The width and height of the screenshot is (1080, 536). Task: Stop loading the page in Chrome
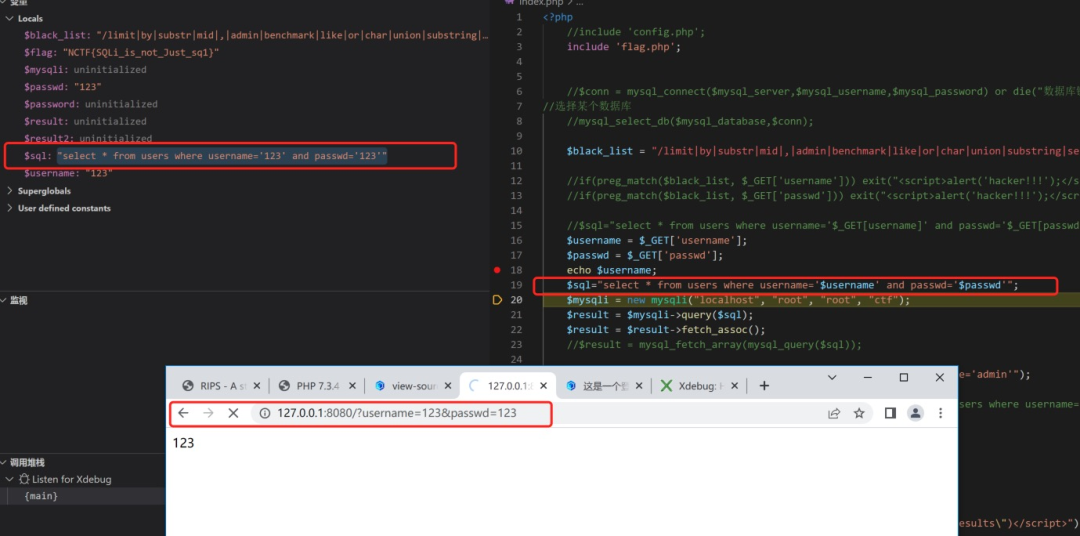(x=233, y=413)
